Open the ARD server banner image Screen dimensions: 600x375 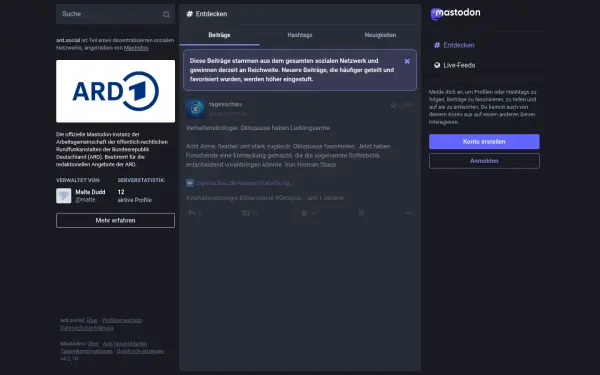coord(115,91)
